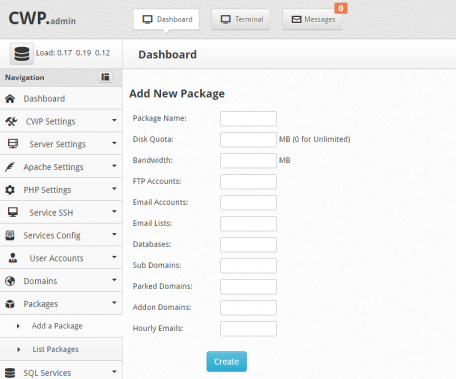Click the orange message count badge
456x379 pixels.
click(341, 8)
